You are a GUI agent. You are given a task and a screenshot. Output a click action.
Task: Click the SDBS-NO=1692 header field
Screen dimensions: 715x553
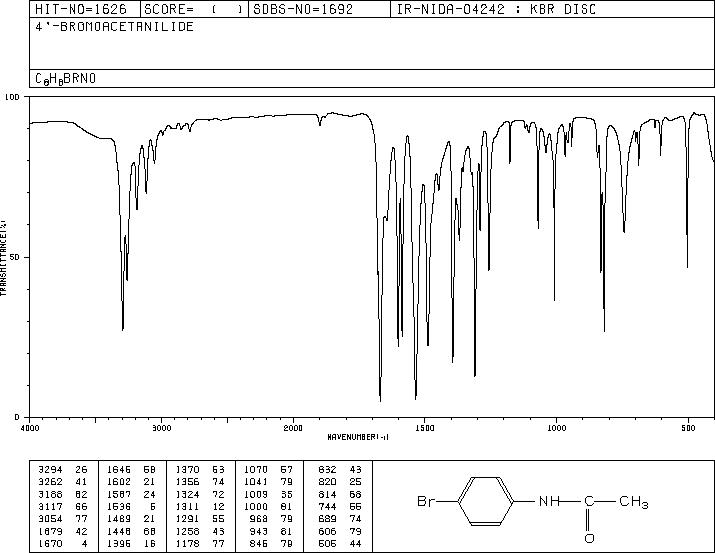pyautogui.click(x=303, y=9)
